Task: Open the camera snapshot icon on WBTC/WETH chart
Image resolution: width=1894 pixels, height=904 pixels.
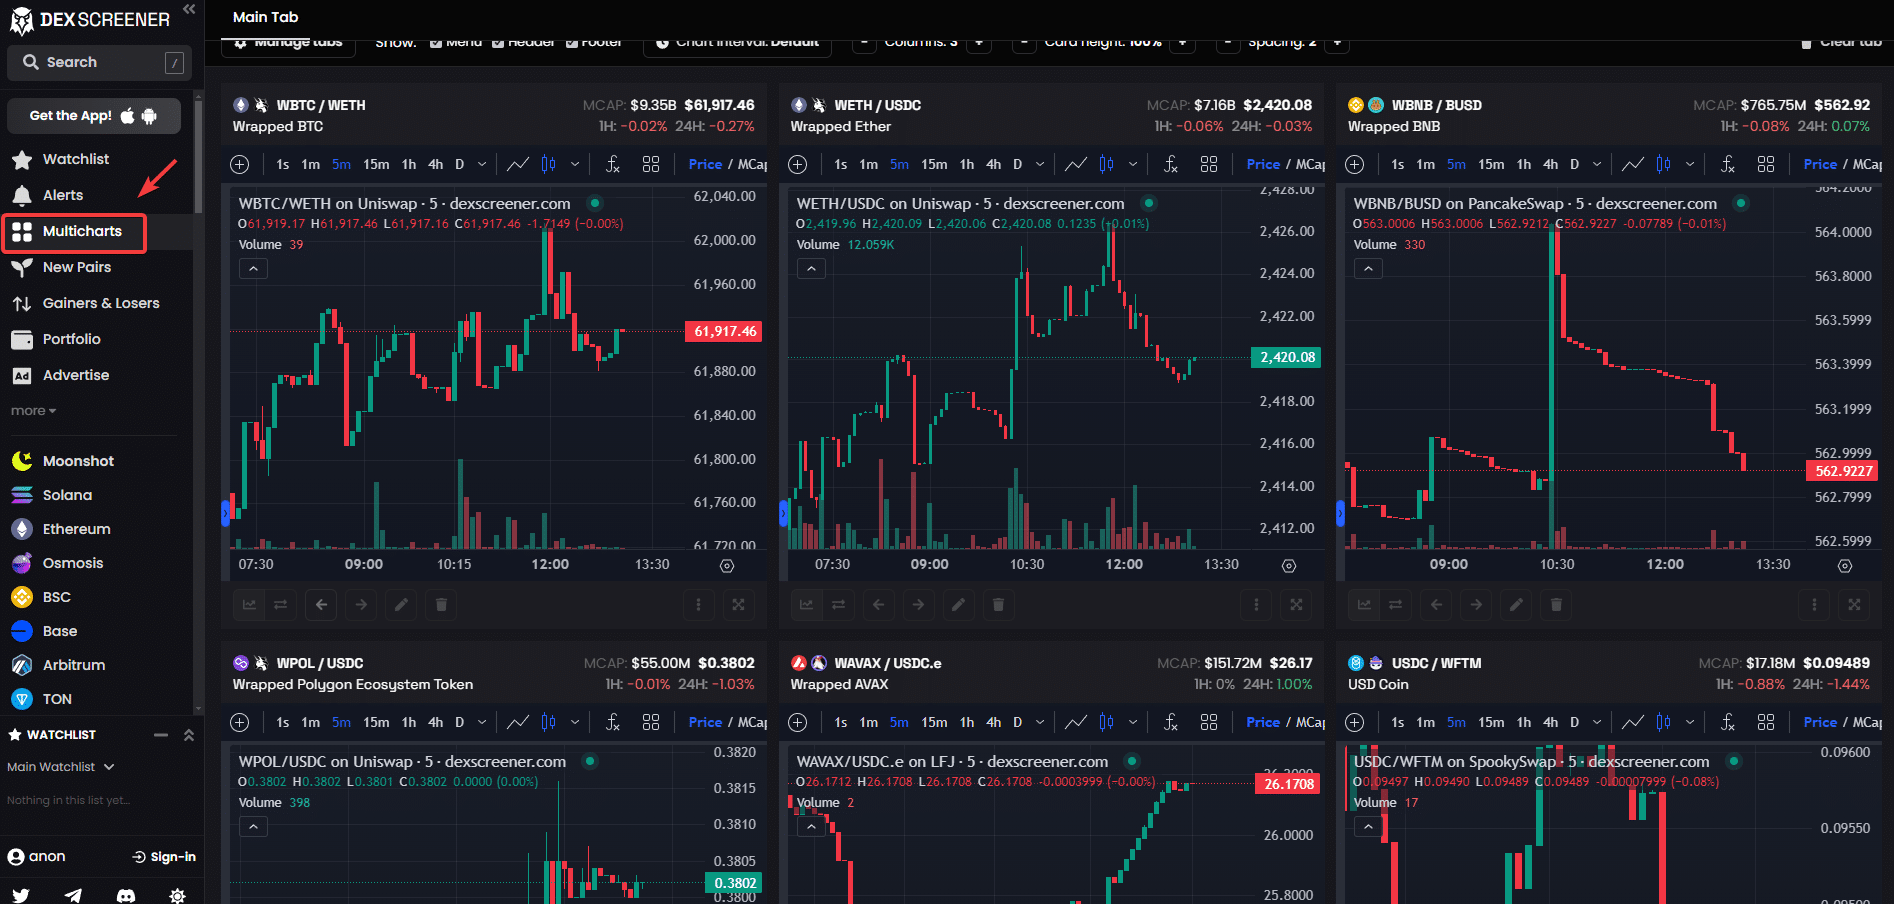Action: [726, 565]
